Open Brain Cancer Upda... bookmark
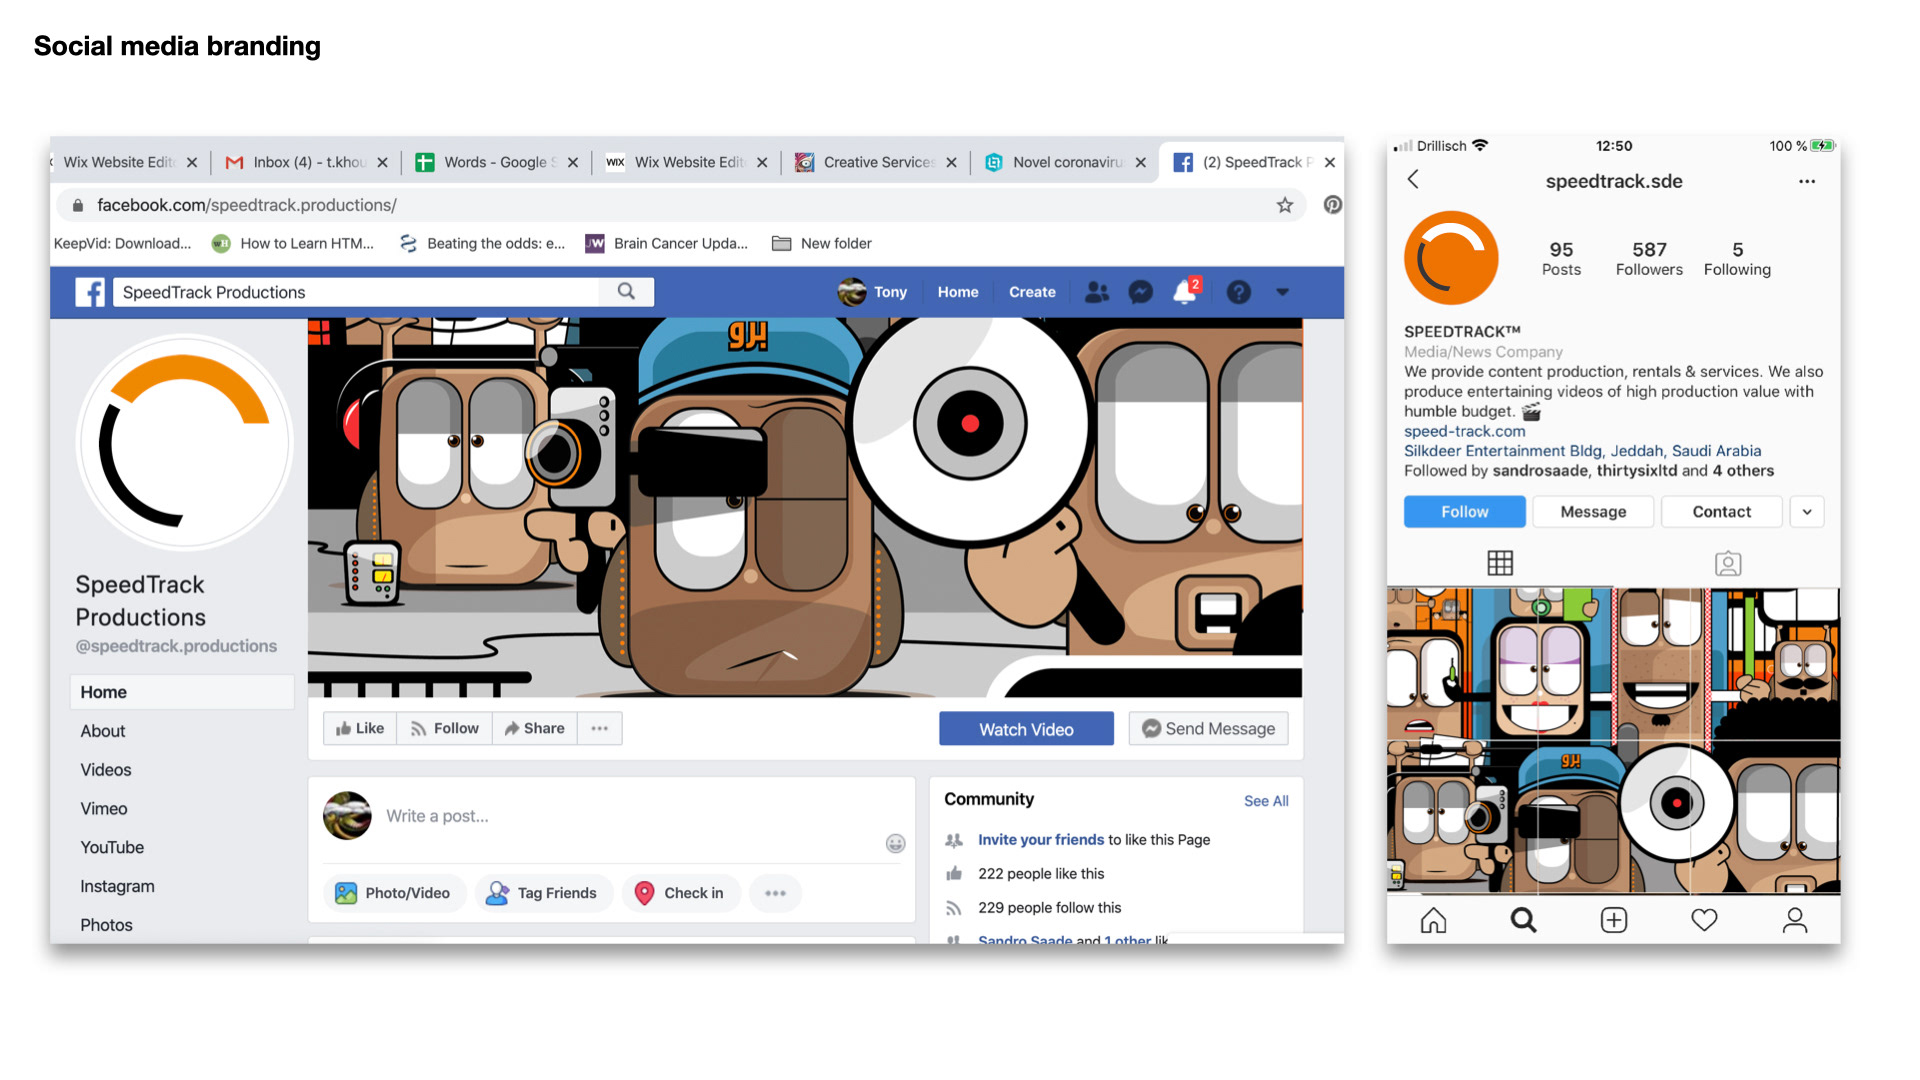The width and height of the screenshot is (1920, 1080). 667,244
